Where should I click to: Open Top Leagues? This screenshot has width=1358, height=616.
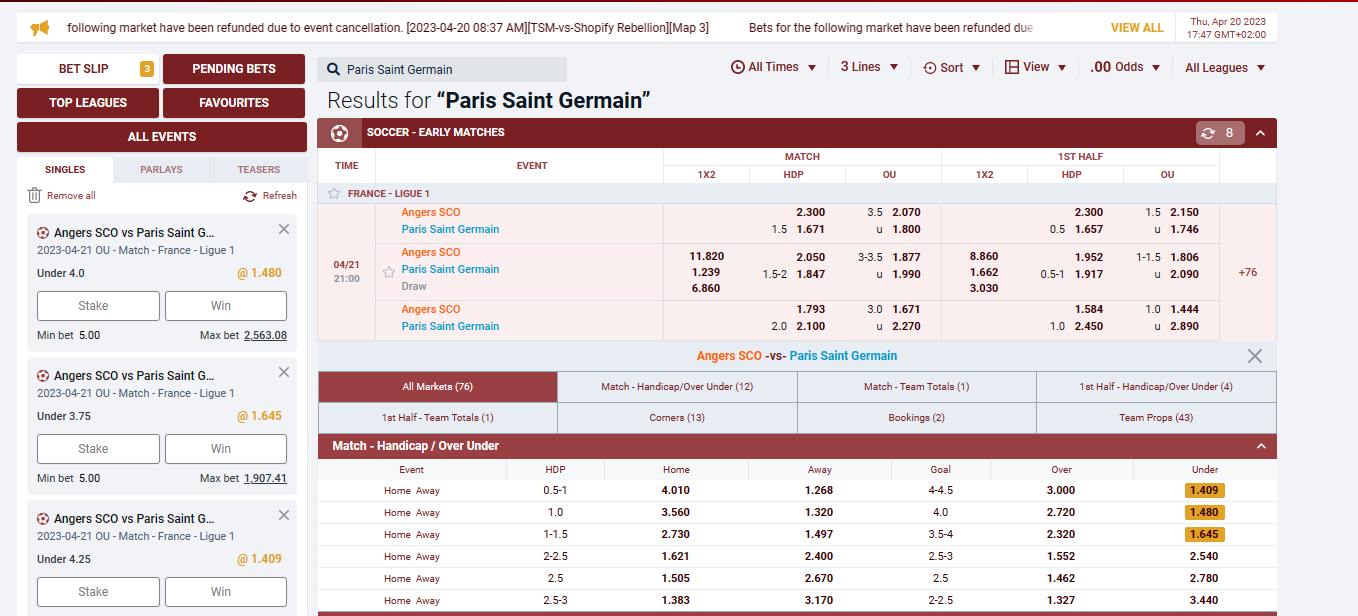[88, 103]
